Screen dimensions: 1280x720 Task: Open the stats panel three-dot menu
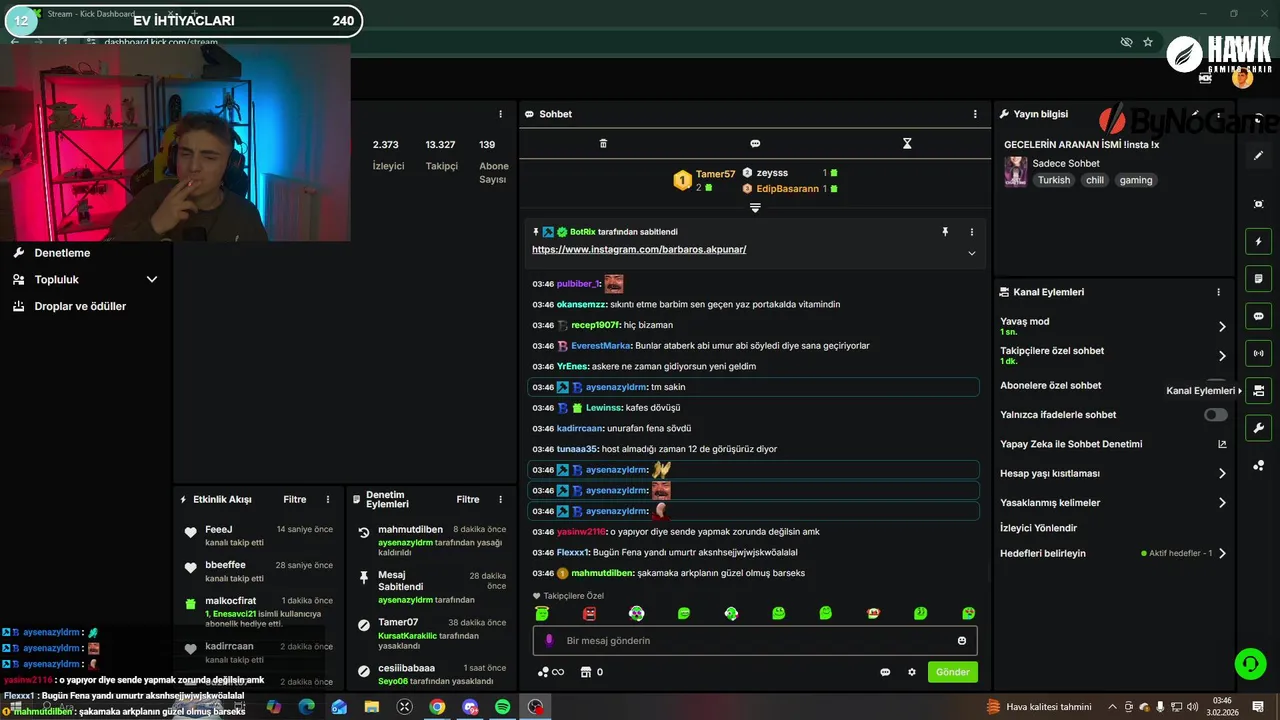(501, 114)
